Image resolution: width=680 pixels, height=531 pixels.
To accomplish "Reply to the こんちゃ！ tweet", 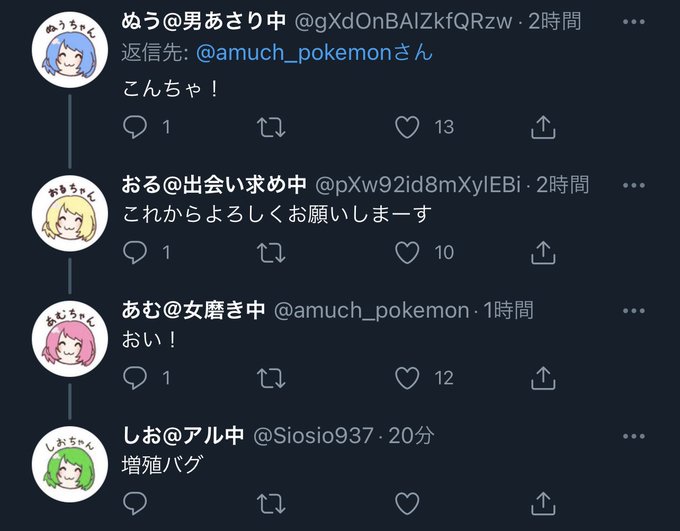I will 135,127.
